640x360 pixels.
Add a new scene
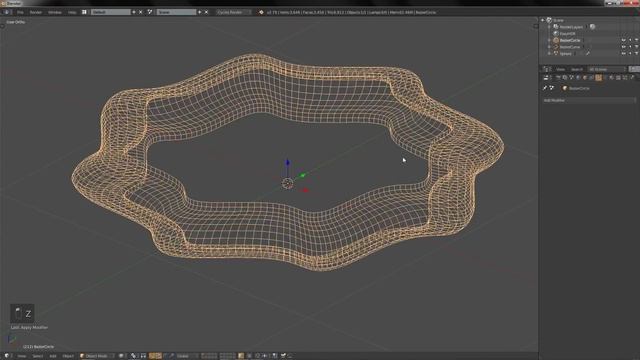point(200,12)
